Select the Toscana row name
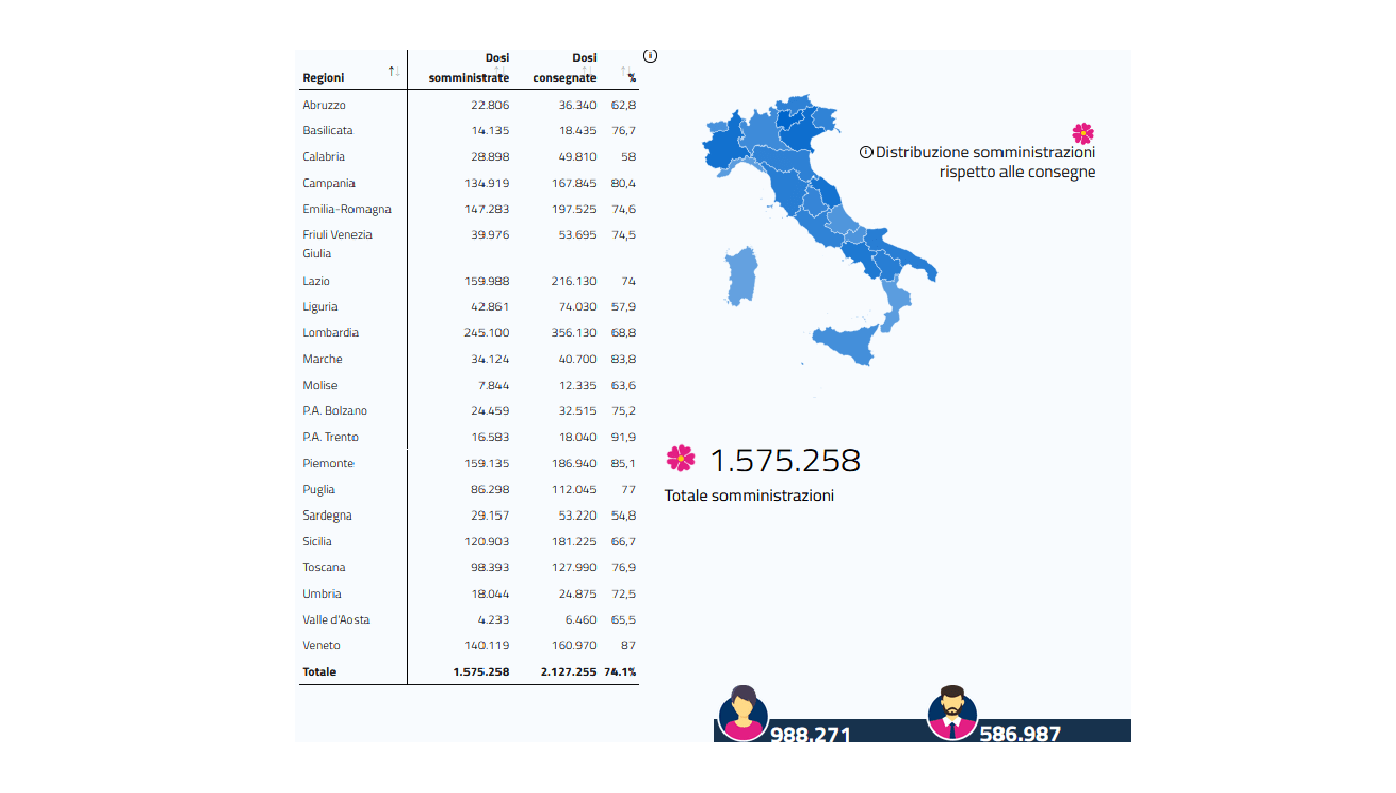Image resolution: width=1396 pixels, height=793 pixels. click(324, 567)
